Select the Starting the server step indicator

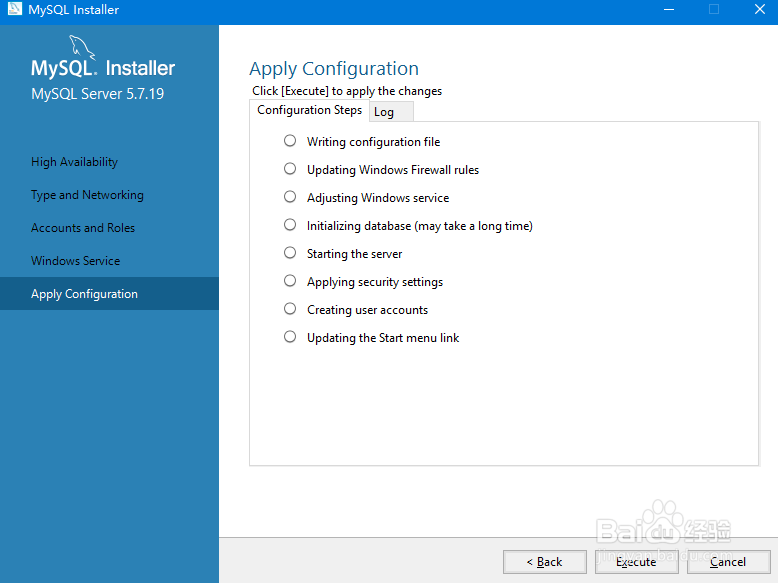290,253
